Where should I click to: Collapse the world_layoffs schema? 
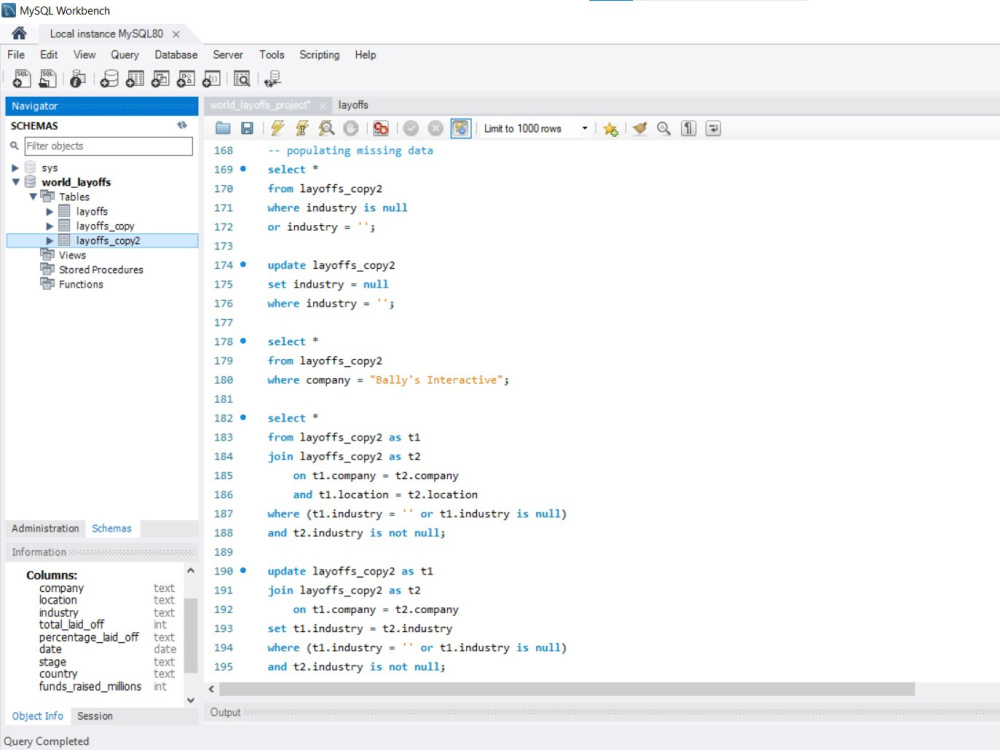[15, 182]
